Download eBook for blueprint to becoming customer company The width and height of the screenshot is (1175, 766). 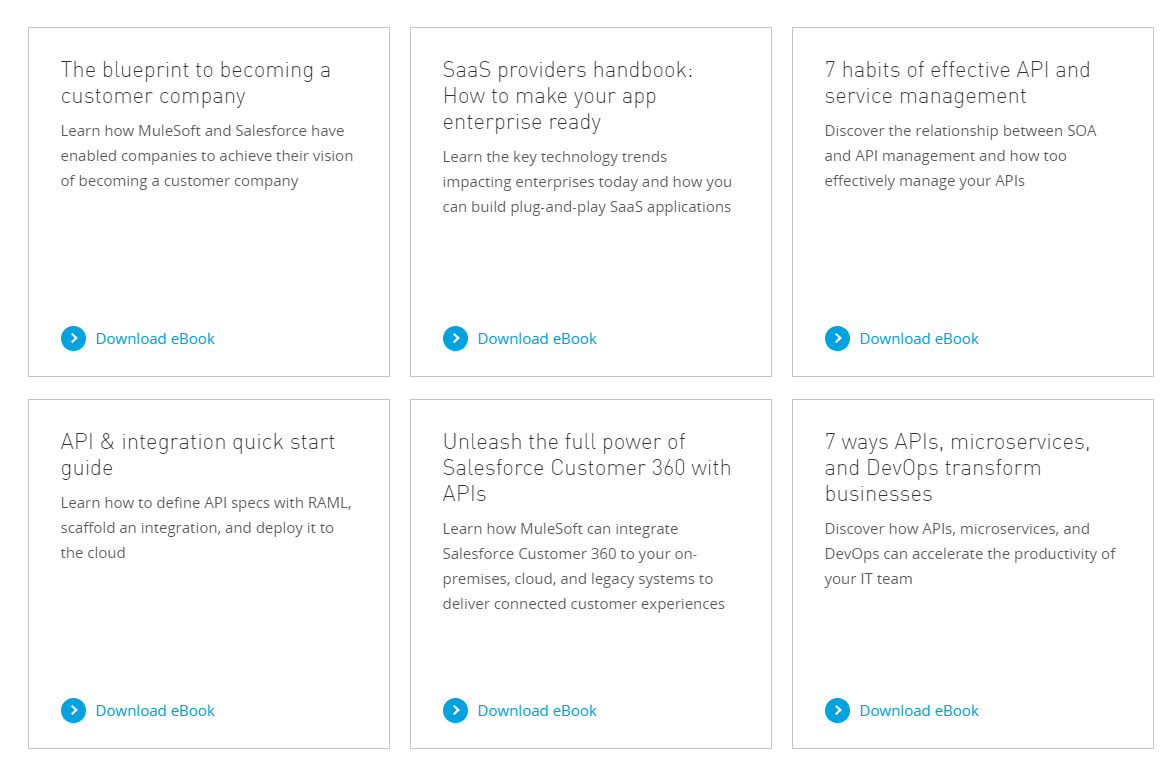pos(155,339)
